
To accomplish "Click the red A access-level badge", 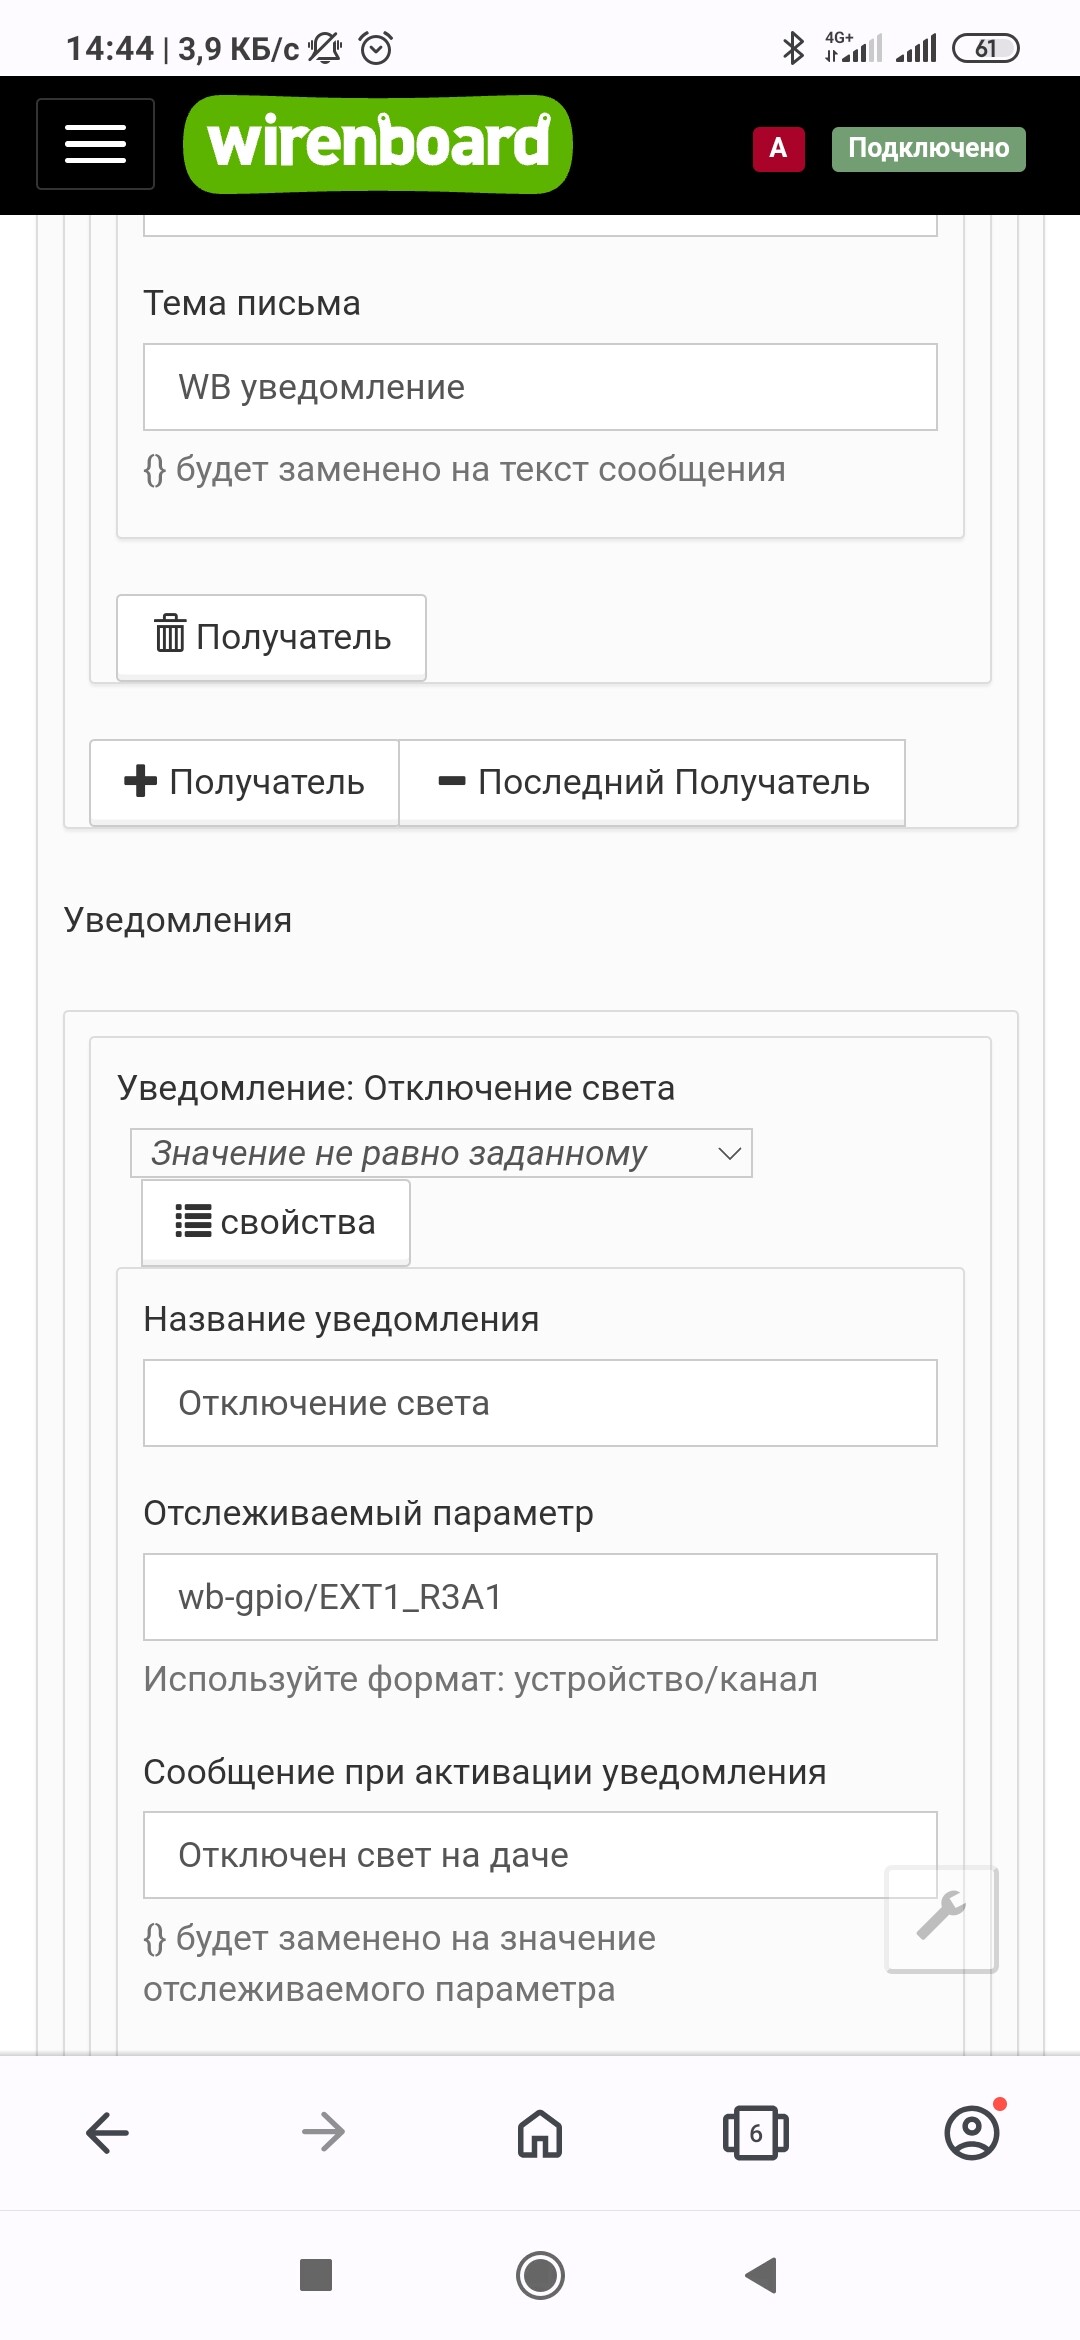I will click(778, 149).
